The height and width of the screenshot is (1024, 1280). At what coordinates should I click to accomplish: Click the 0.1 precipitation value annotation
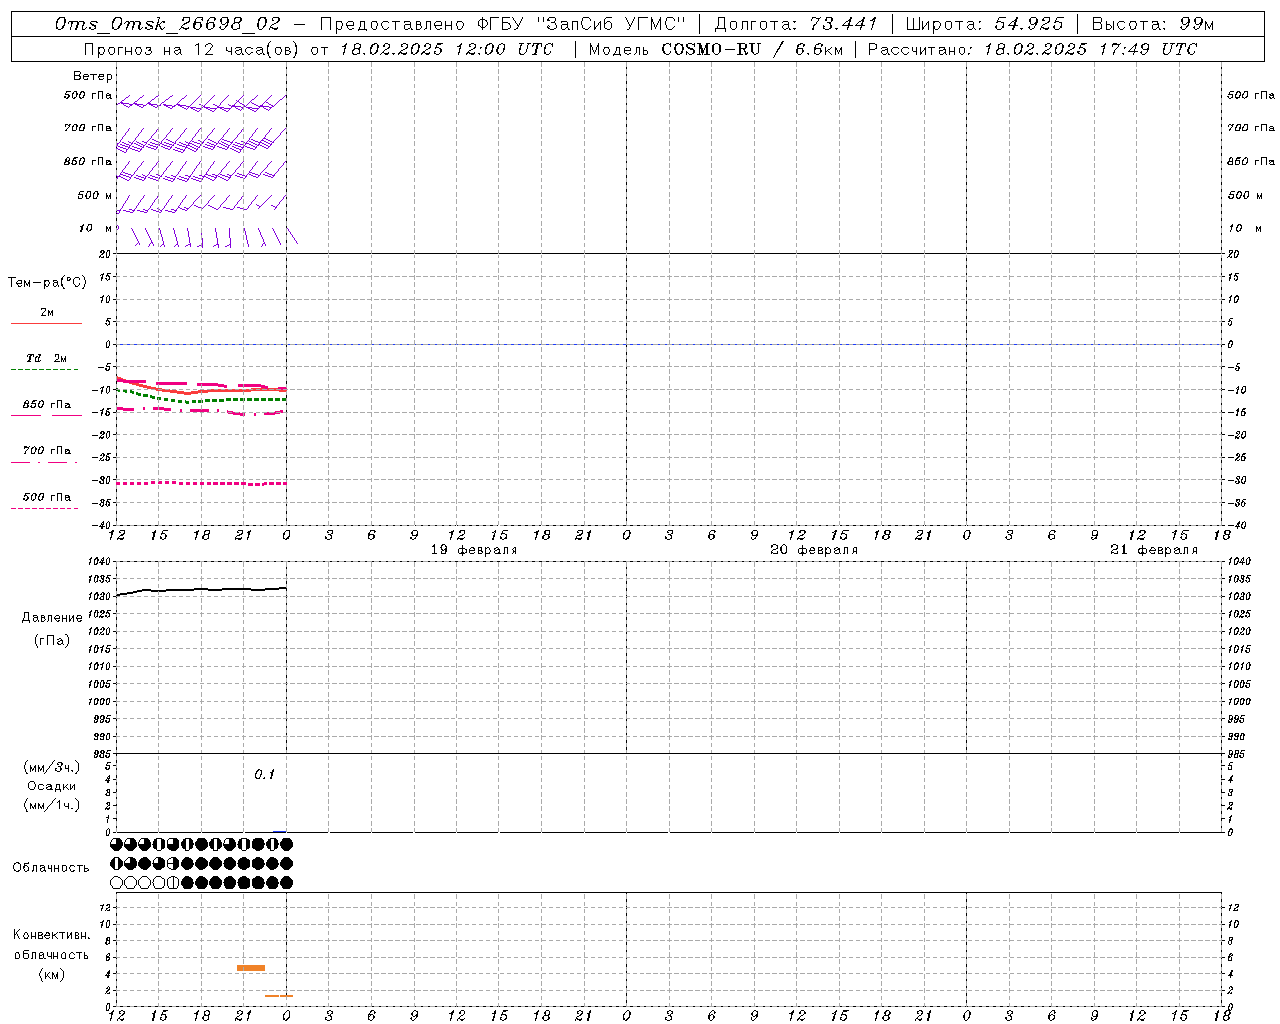pos(264,775)
